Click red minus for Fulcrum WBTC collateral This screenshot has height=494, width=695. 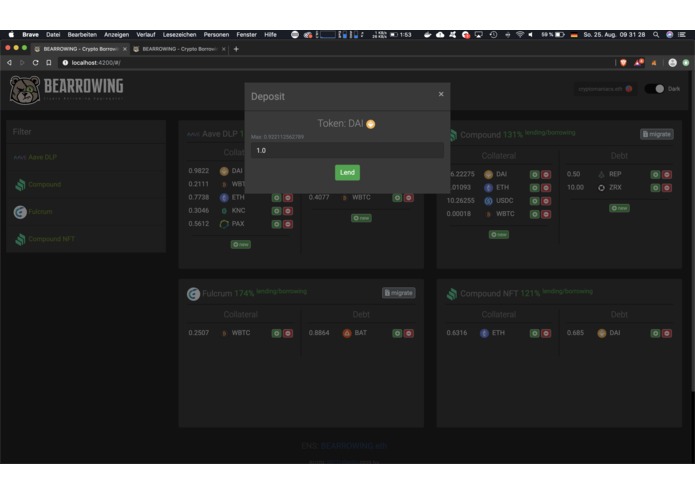coord(288,333)
